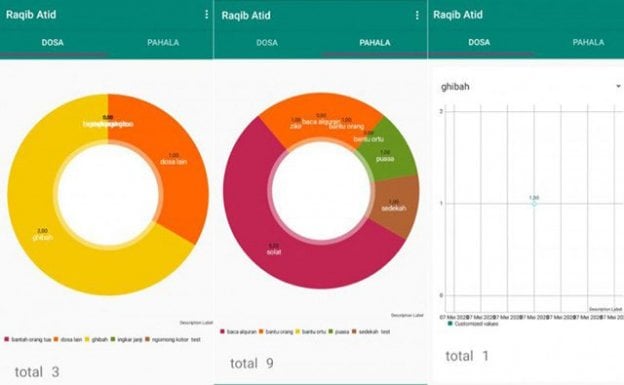The width and height of the screenshot is (624, 385).
Task: Click the orange dosa lain chart slice
Action: [x=175, y=159]
